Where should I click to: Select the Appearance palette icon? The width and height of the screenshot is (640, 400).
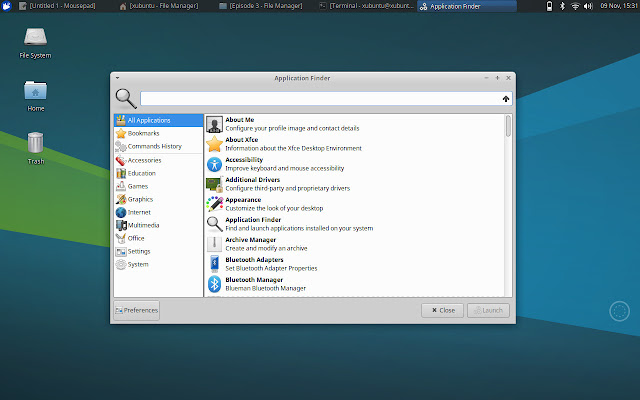[214, 204]
